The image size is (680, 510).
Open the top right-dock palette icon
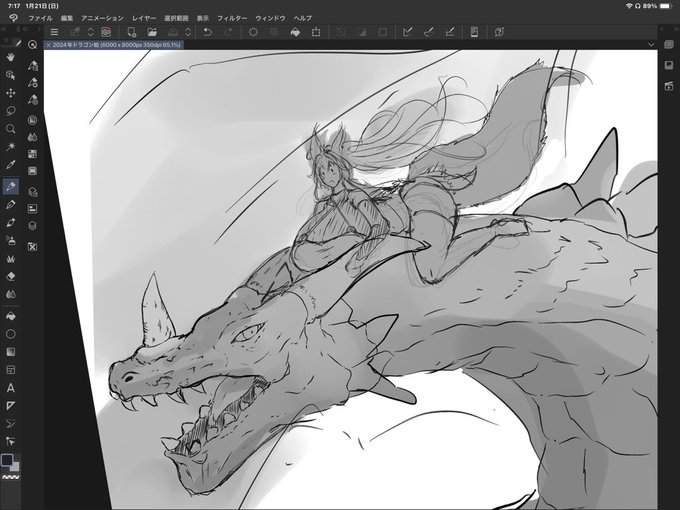(x=669, y=45)
